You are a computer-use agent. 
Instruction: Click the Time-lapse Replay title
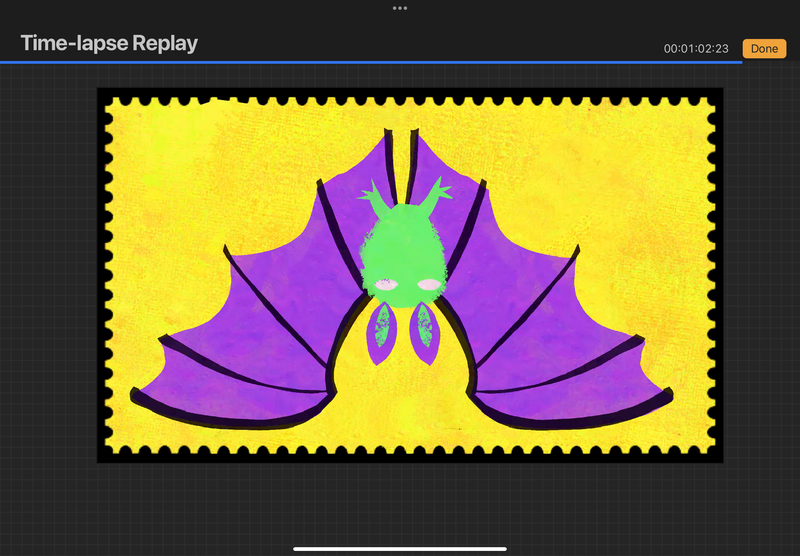[x=109, y=44]
